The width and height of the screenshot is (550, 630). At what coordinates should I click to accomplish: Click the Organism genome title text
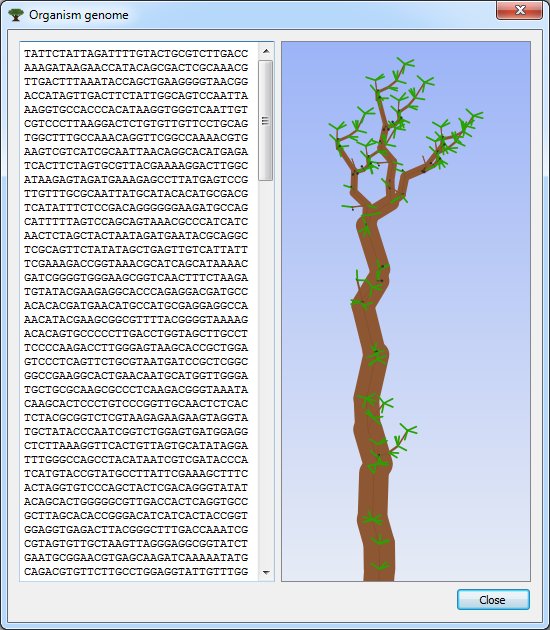79,15
